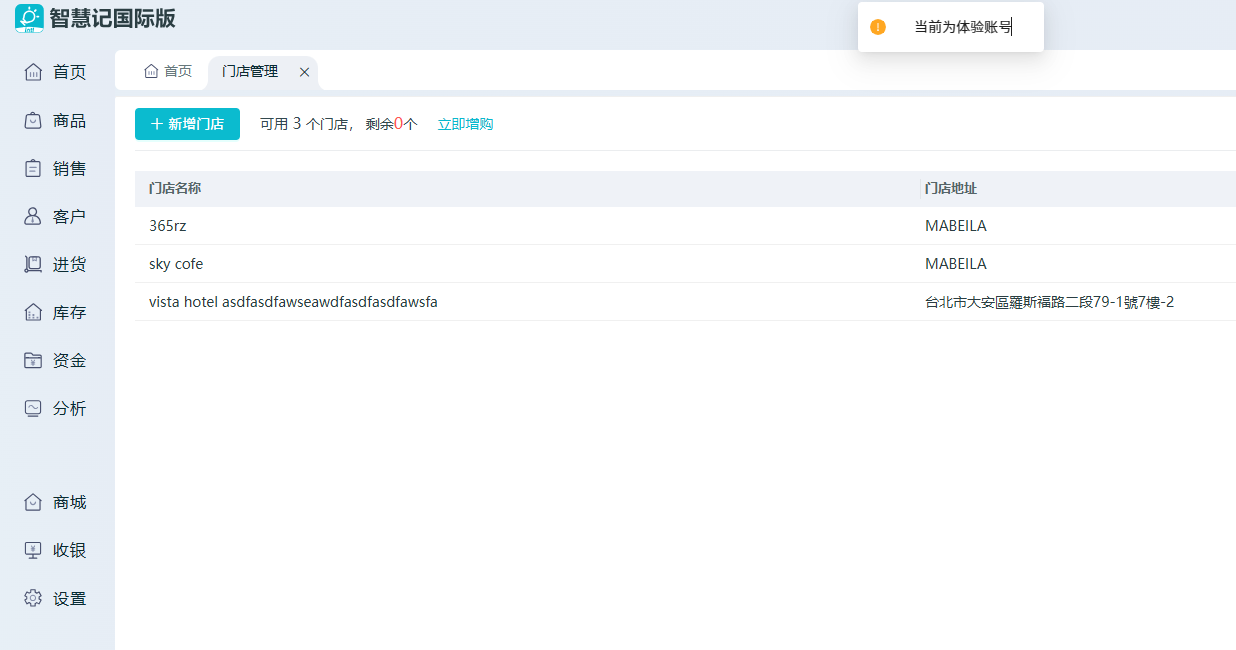Open the 商城 mall section
The width and height of the screenshot is (1236, 650).
tap(56, 503)
